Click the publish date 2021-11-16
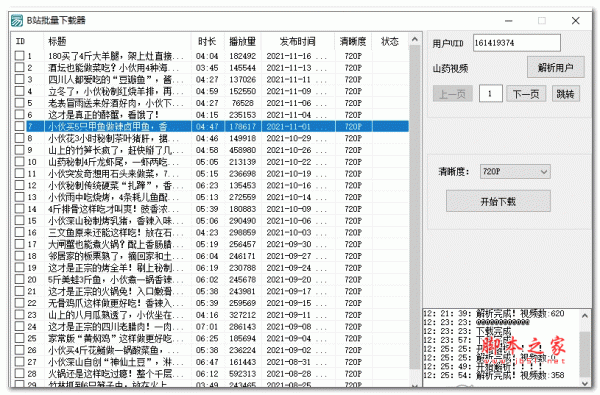The image size is (600, 395). point(289,56)
